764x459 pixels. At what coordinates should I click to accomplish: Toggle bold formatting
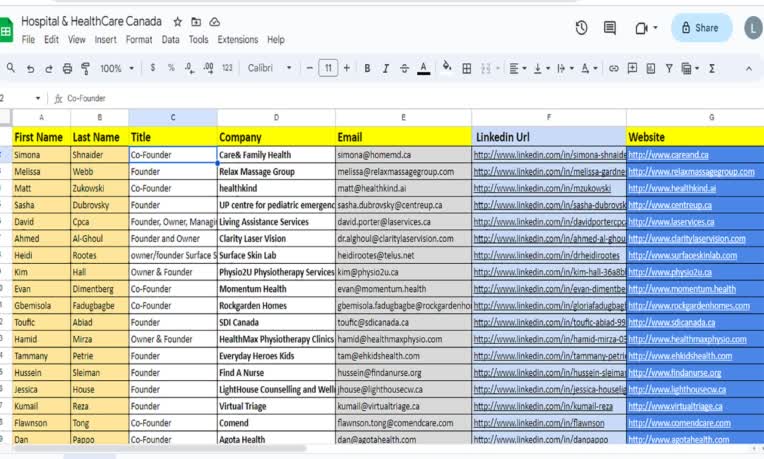coord(367,69)
